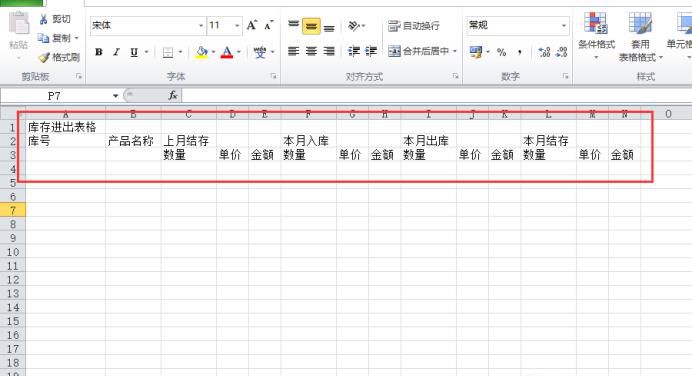
Task: Click Wrap Text (自动换行) button
Action: (414, 26)
